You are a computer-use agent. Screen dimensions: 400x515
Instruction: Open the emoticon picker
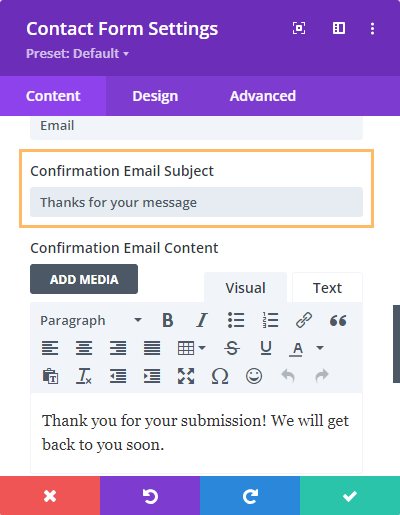point(254,376)
